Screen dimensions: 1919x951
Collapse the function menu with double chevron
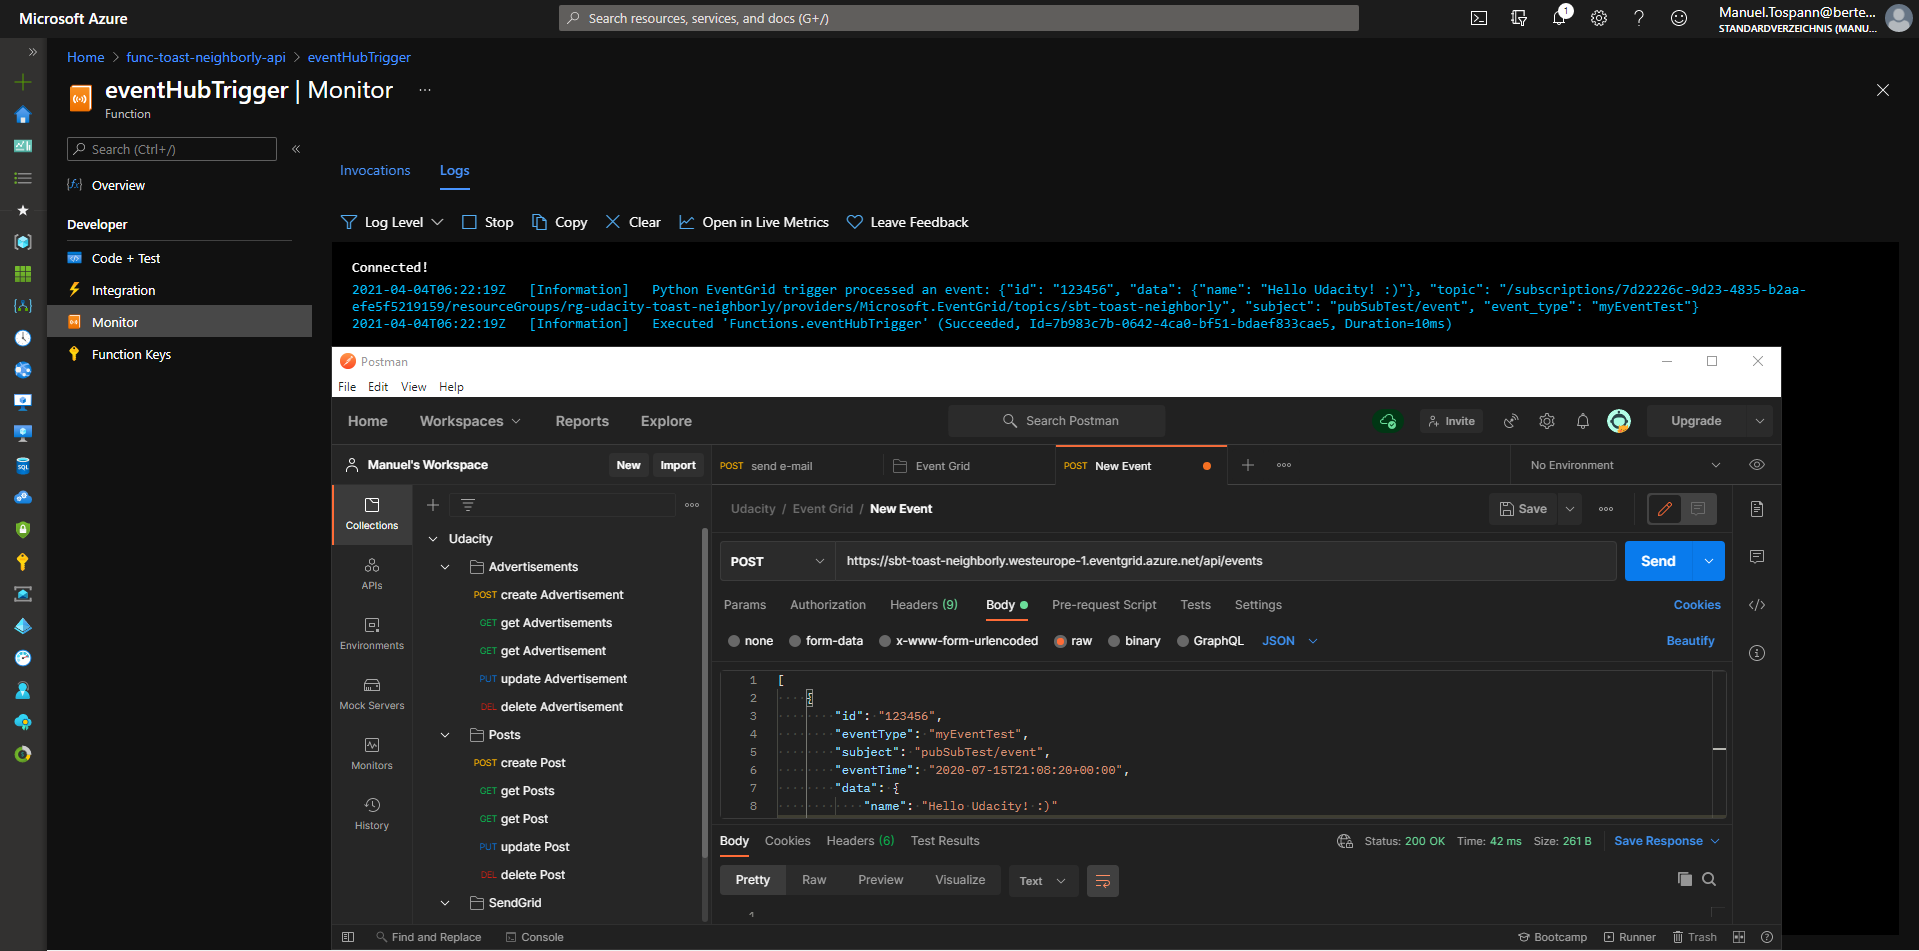pyautogui.click(x=296, y=149)
